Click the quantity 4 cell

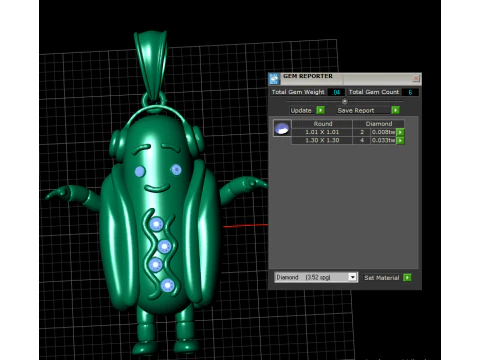tap(362, 140)
